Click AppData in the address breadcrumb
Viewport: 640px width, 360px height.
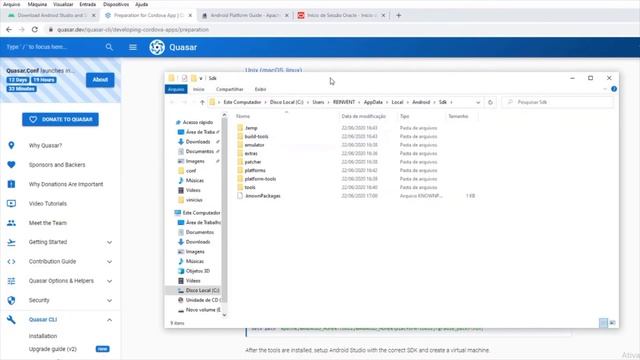click(x=373, y=102)
